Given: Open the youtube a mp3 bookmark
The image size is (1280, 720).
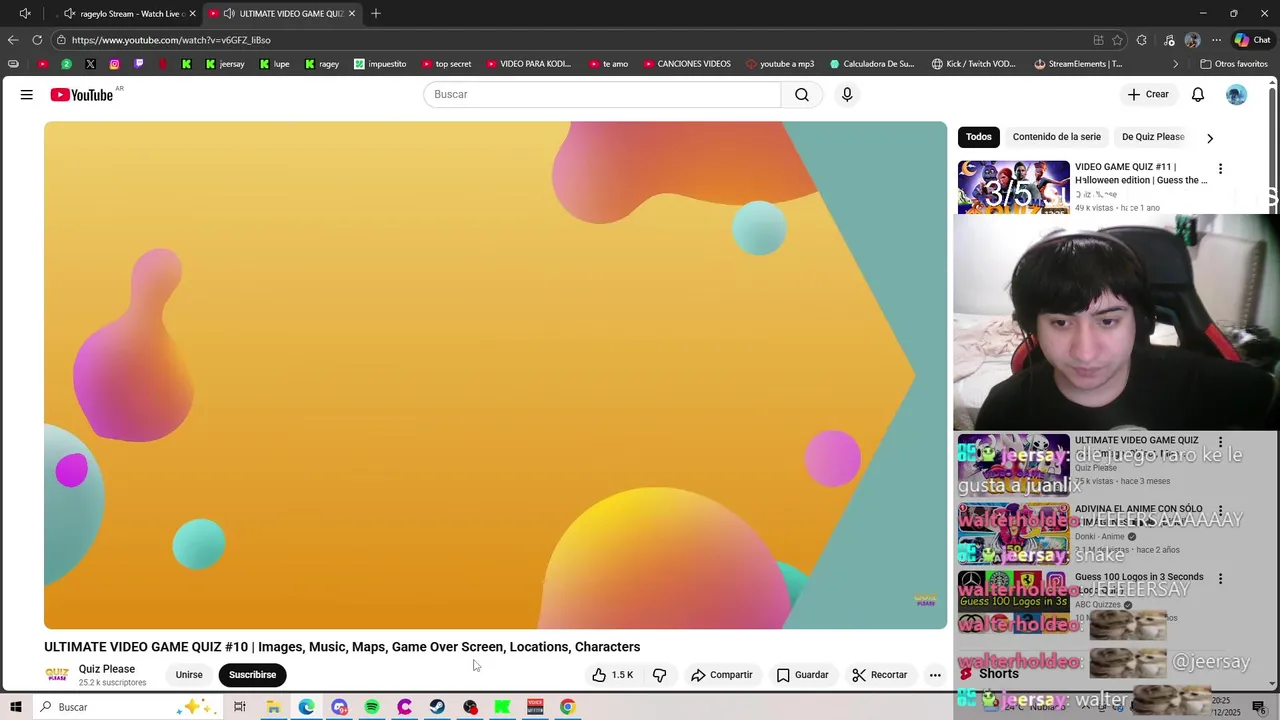Looking at the screenshot, I should [780, 64].
